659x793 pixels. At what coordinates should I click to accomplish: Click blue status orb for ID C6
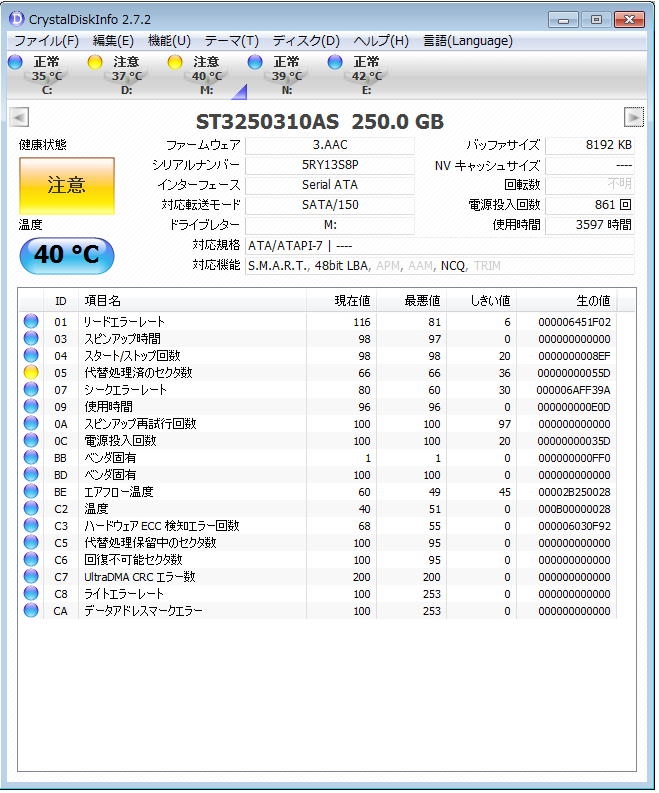coord(31,560)
